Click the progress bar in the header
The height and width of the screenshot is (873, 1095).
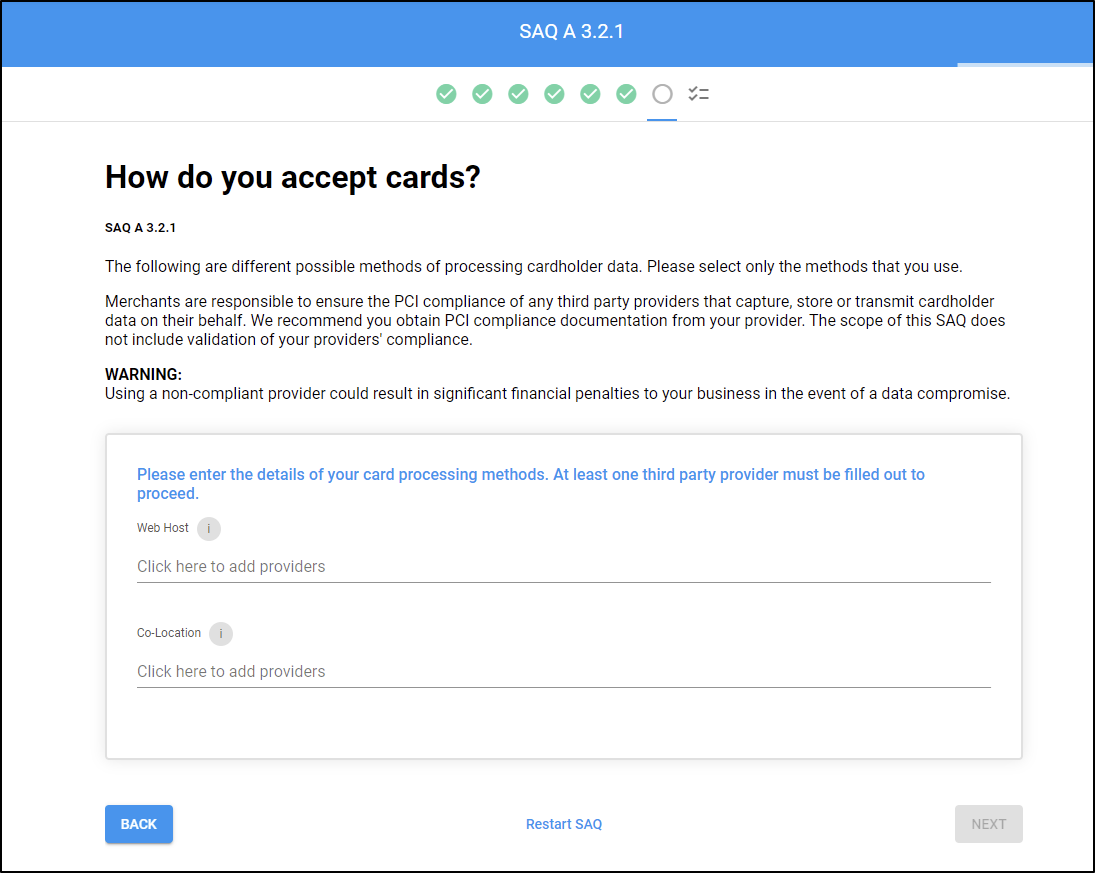(1024, 65)
